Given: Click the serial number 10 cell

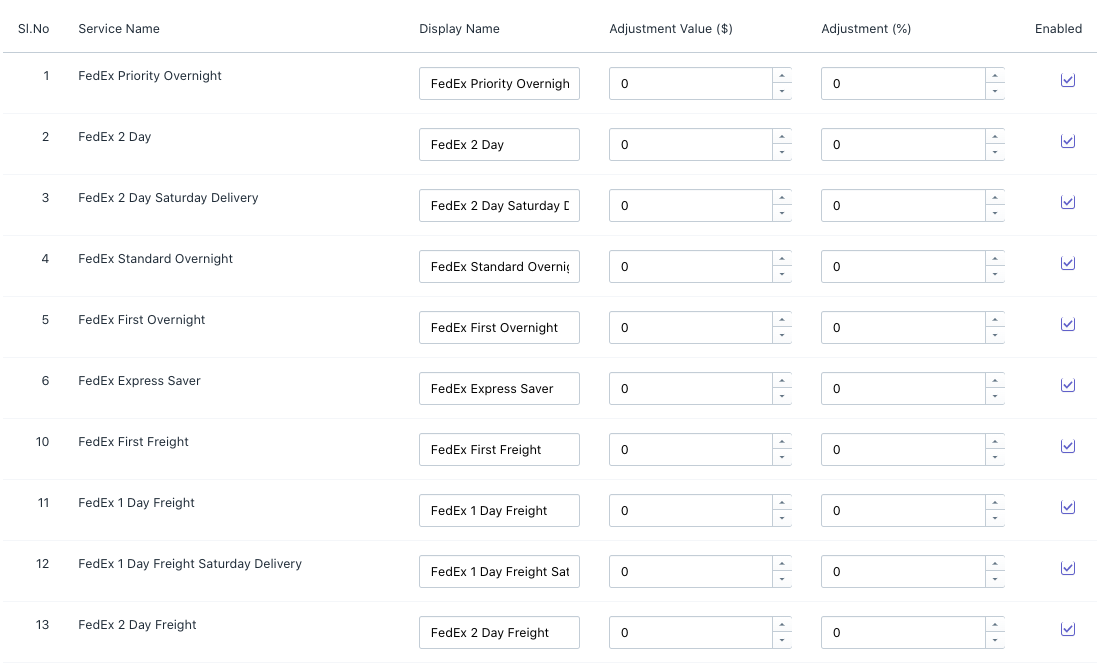Looking at the screenshot, I should (43, 442).
